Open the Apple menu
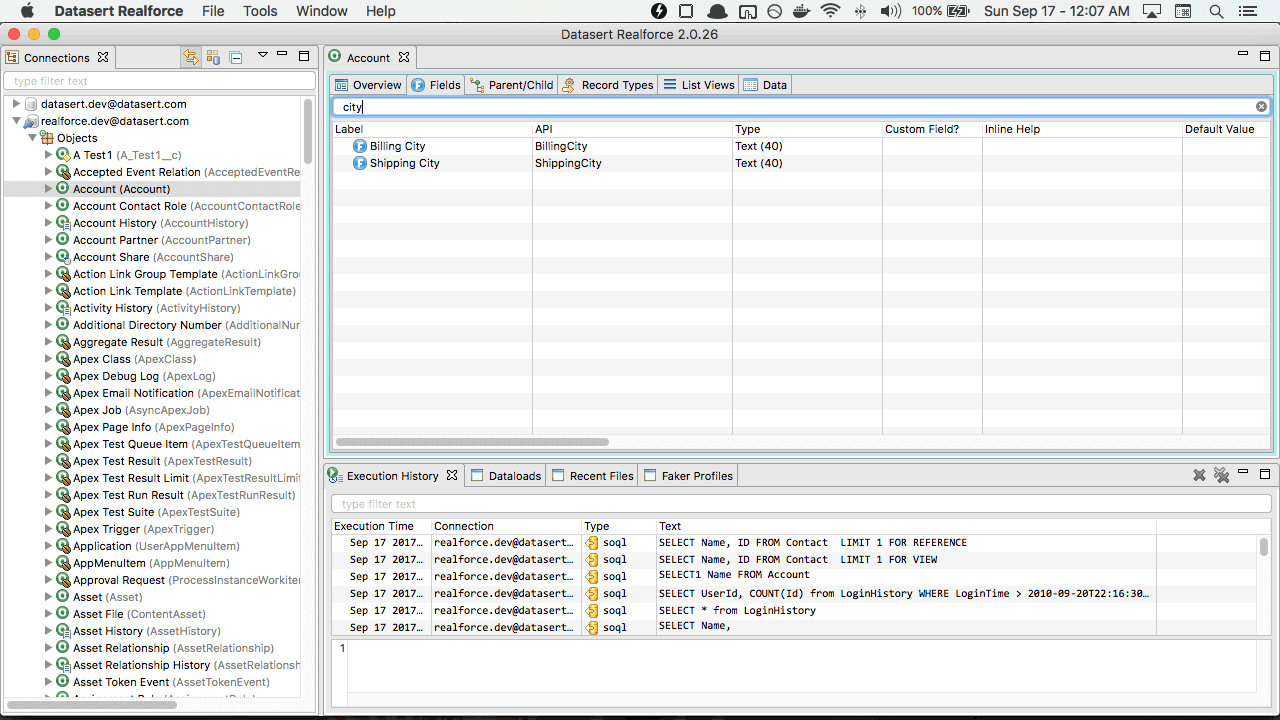Screen dimensions: 1280x720 [27, 11]
